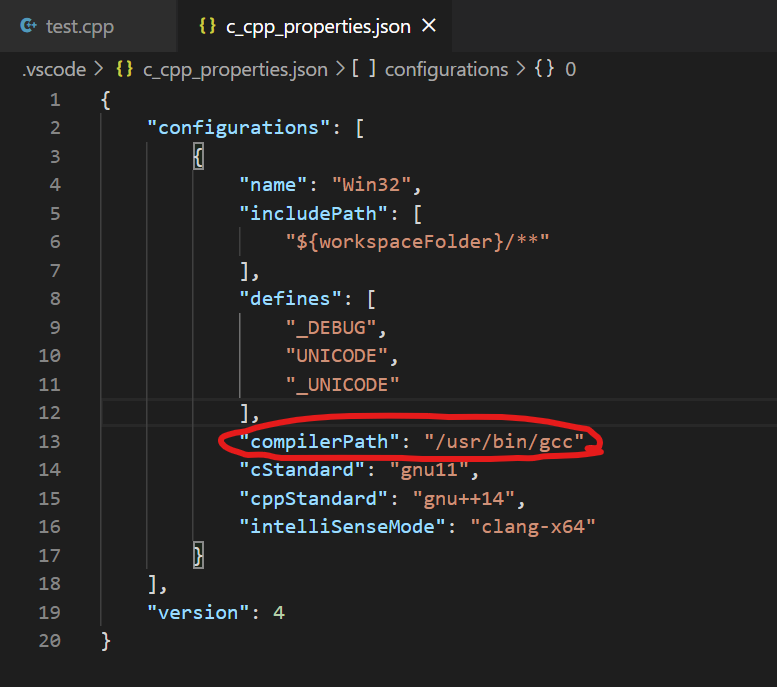The image size is (777, 687).
Task: Click the "${workspaceFolder}/**" include path string
Action: [x=418, y=242]
